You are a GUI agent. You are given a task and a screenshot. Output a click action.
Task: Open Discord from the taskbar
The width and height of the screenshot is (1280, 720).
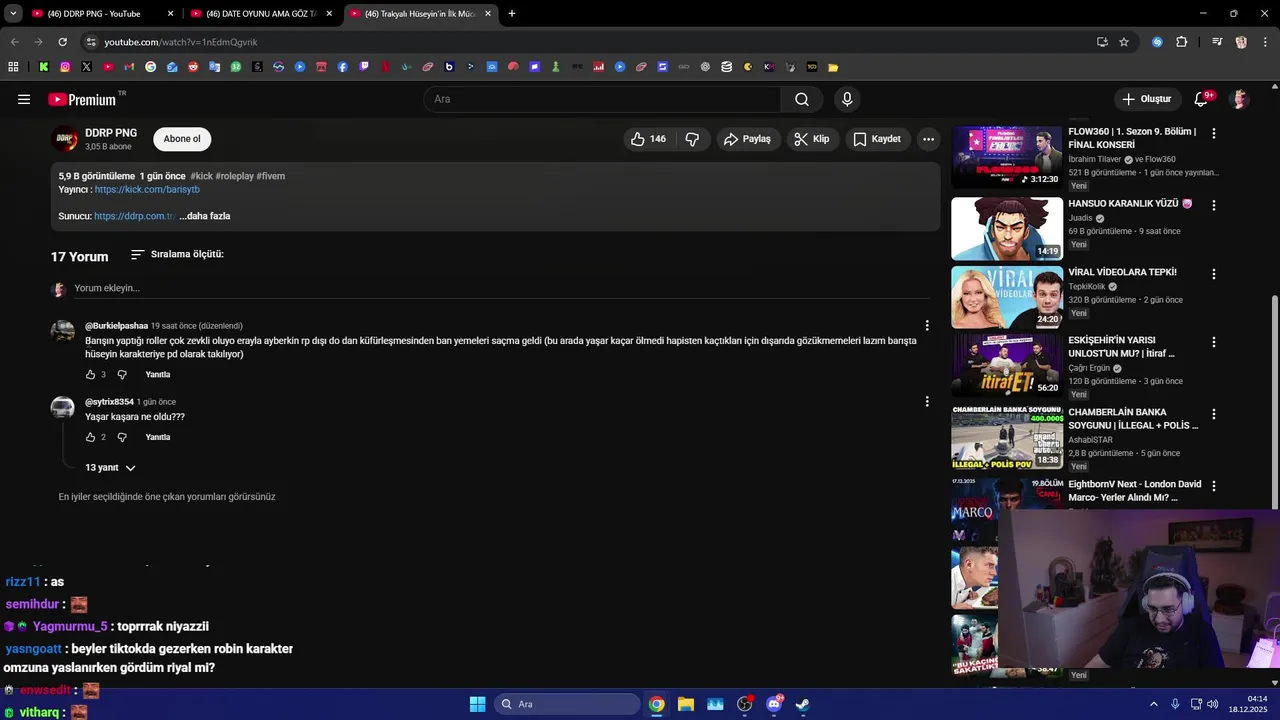pos(774,704)
